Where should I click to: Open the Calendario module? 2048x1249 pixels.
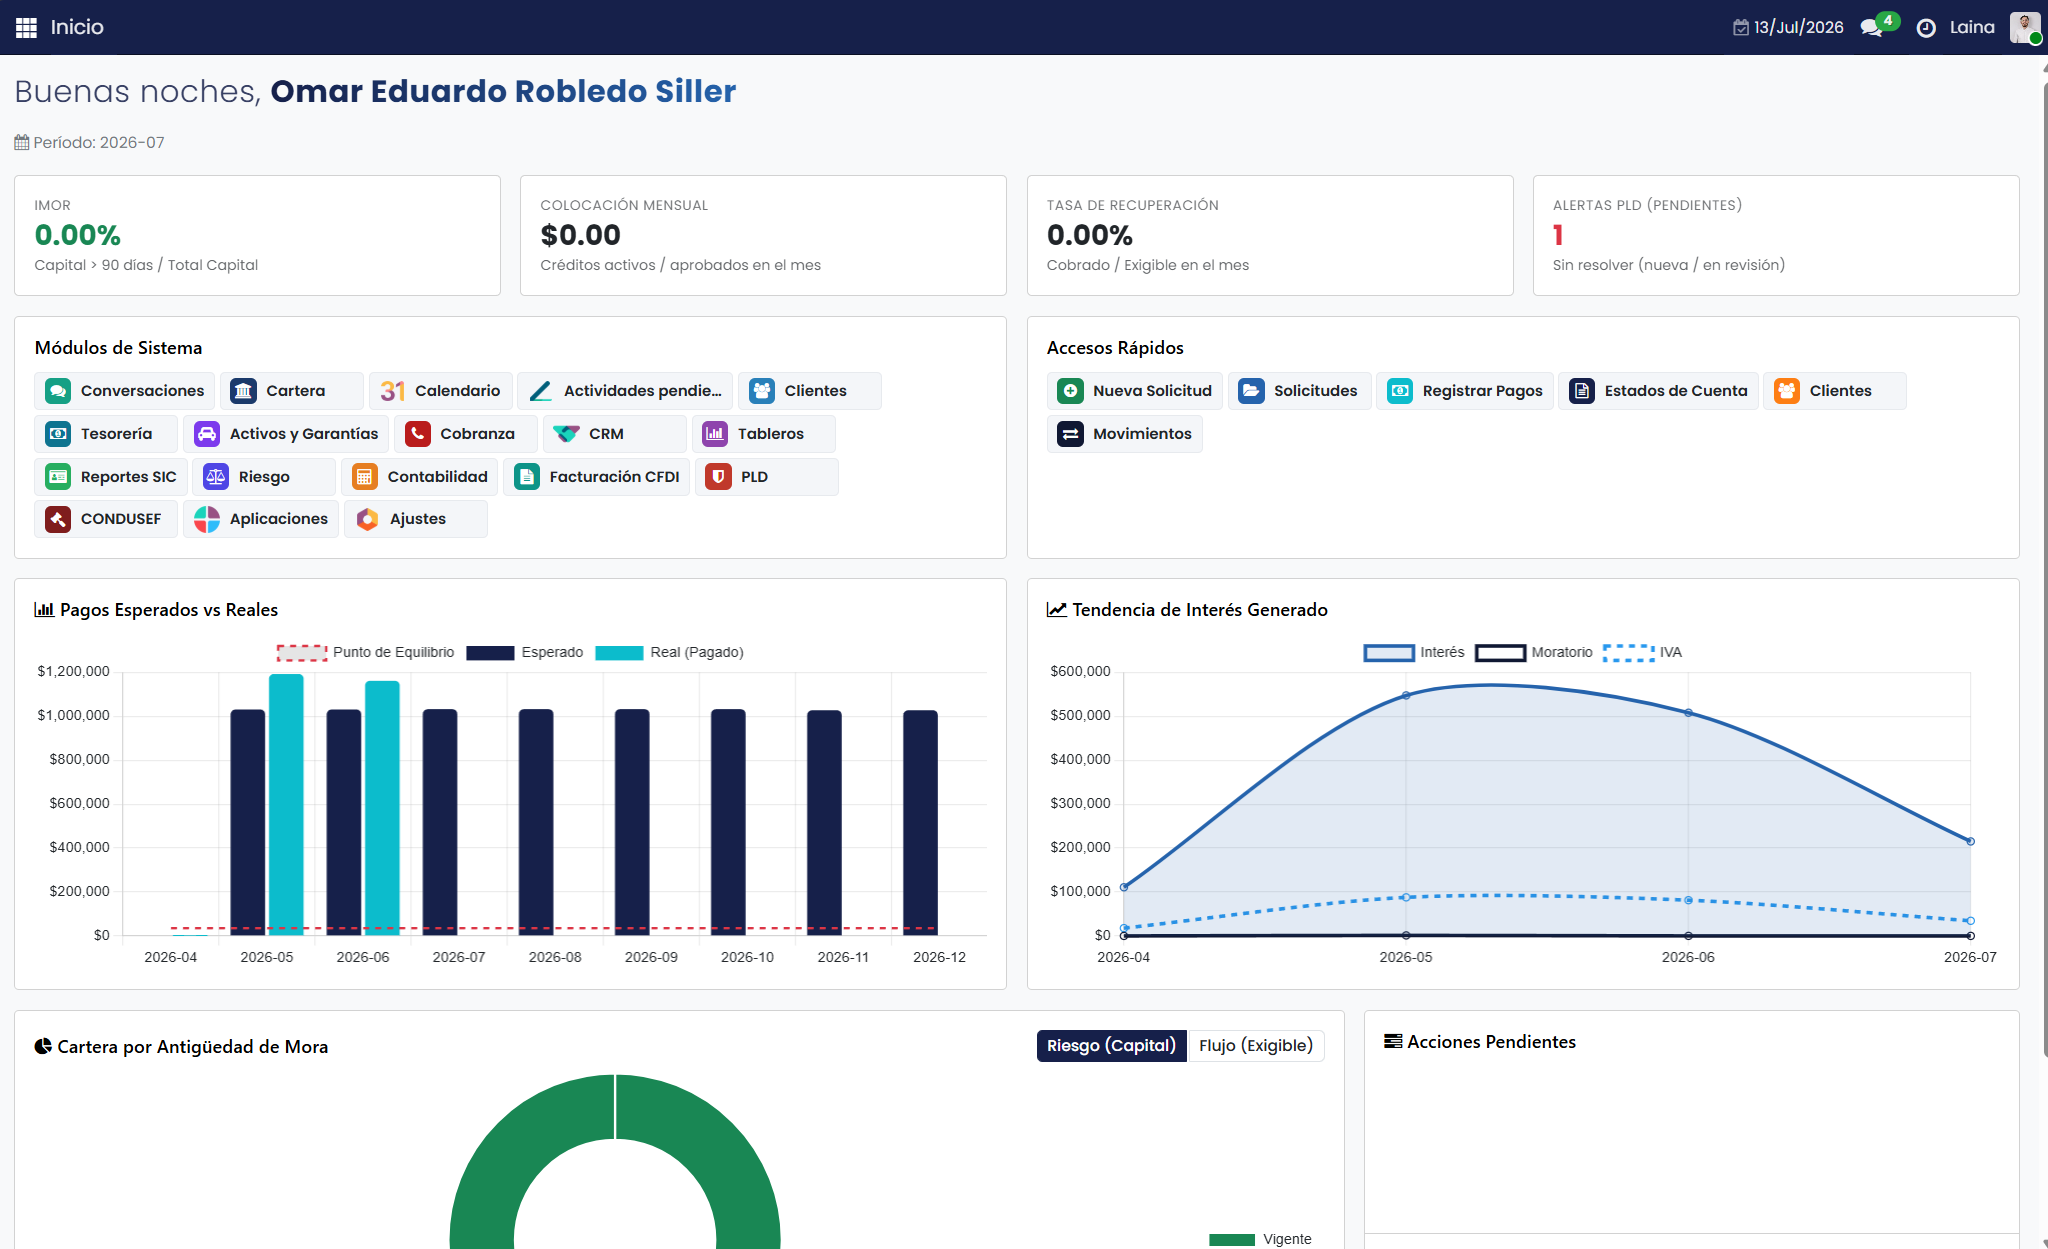click(440, 391)
